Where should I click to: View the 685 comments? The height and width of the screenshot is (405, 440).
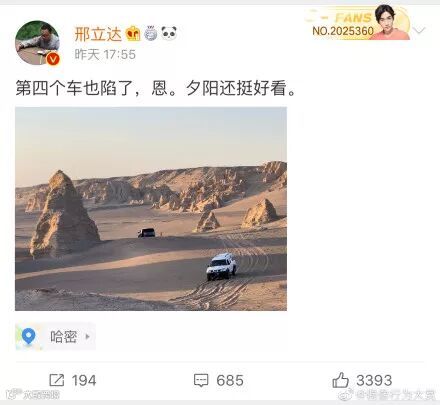(x=230, y=380)
